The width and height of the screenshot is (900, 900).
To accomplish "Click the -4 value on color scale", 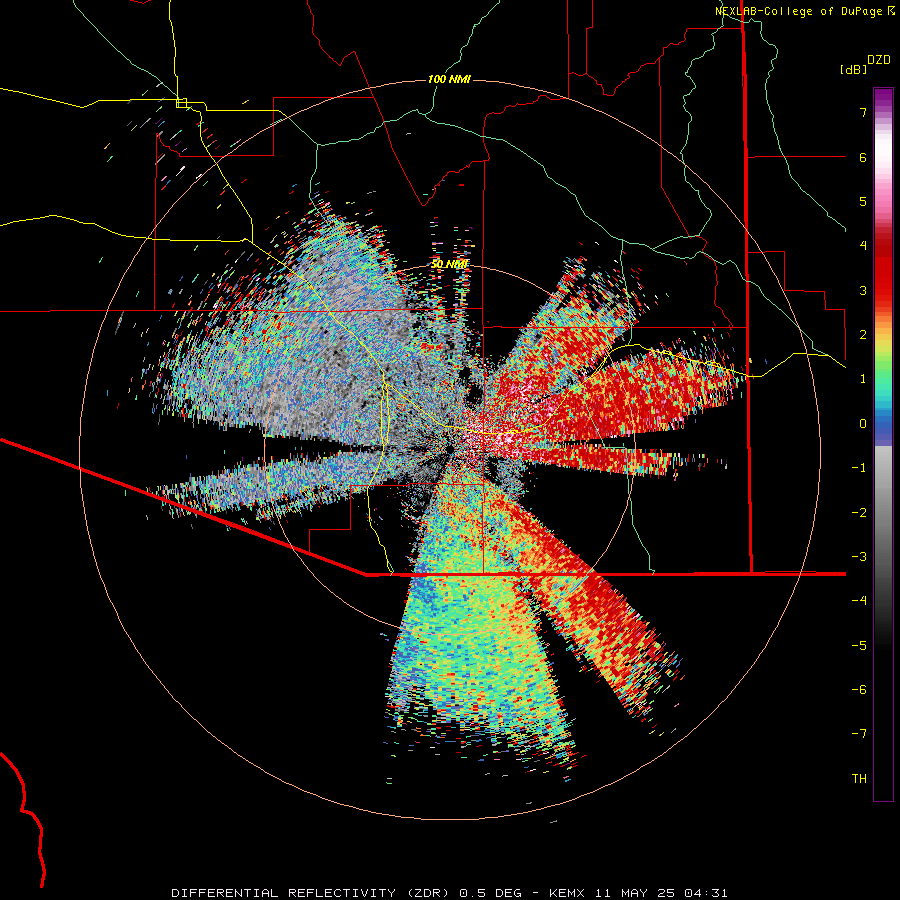I will point(859,601).
